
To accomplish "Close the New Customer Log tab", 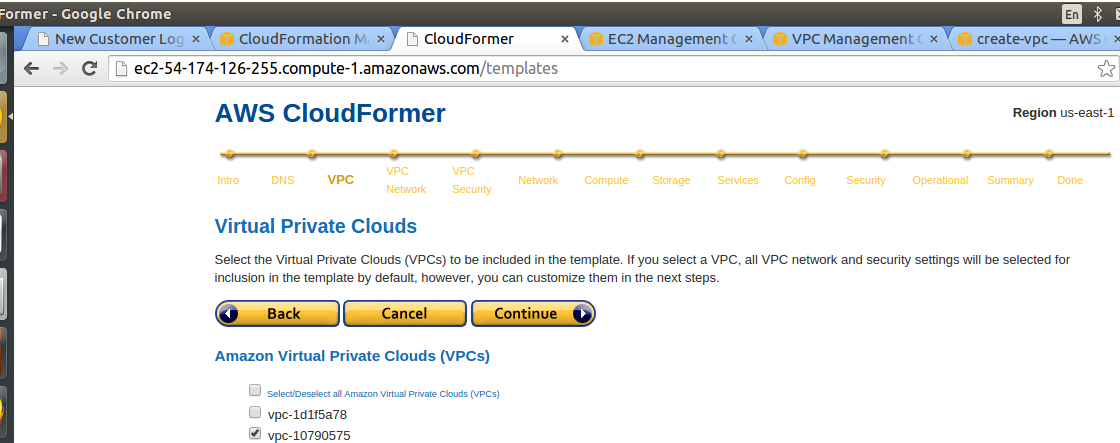I will tap(196, 39).
